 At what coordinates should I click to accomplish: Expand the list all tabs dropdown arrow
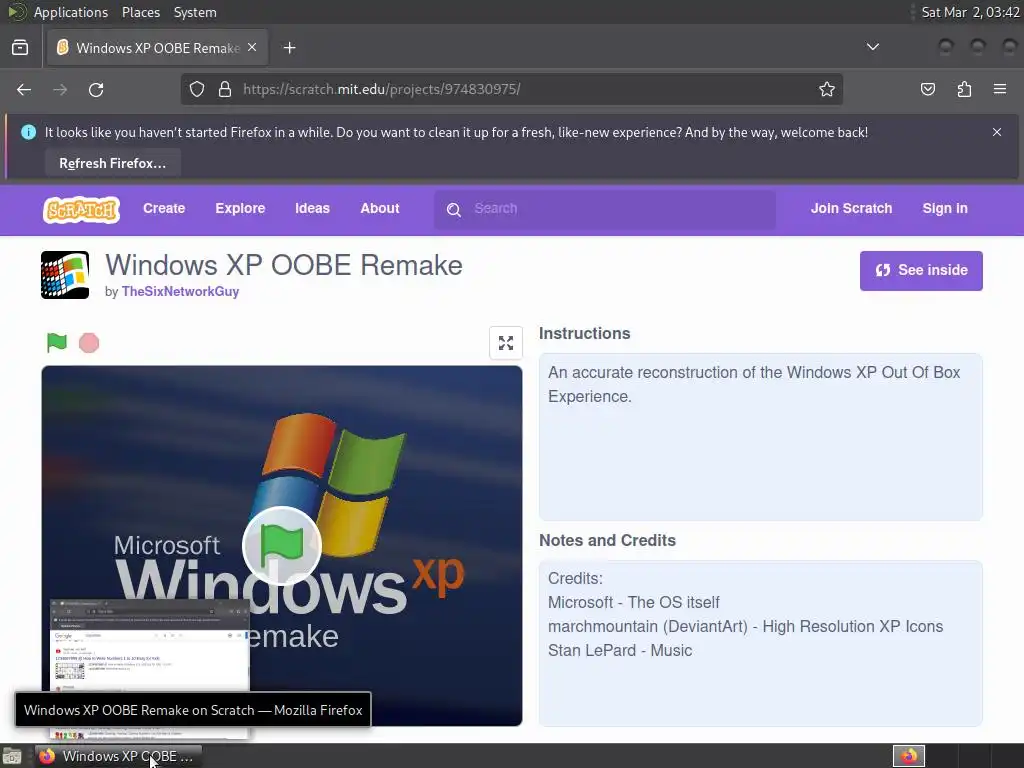point(872,47)
